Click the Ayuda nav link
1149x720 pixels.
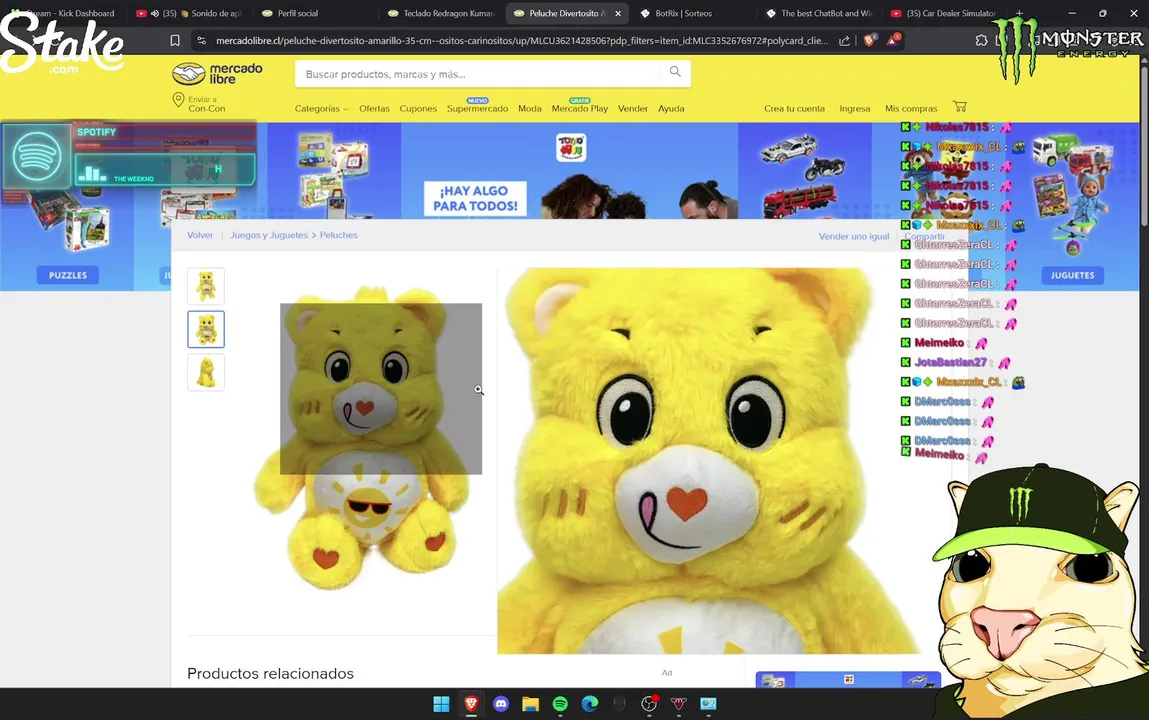click(671, 108)
